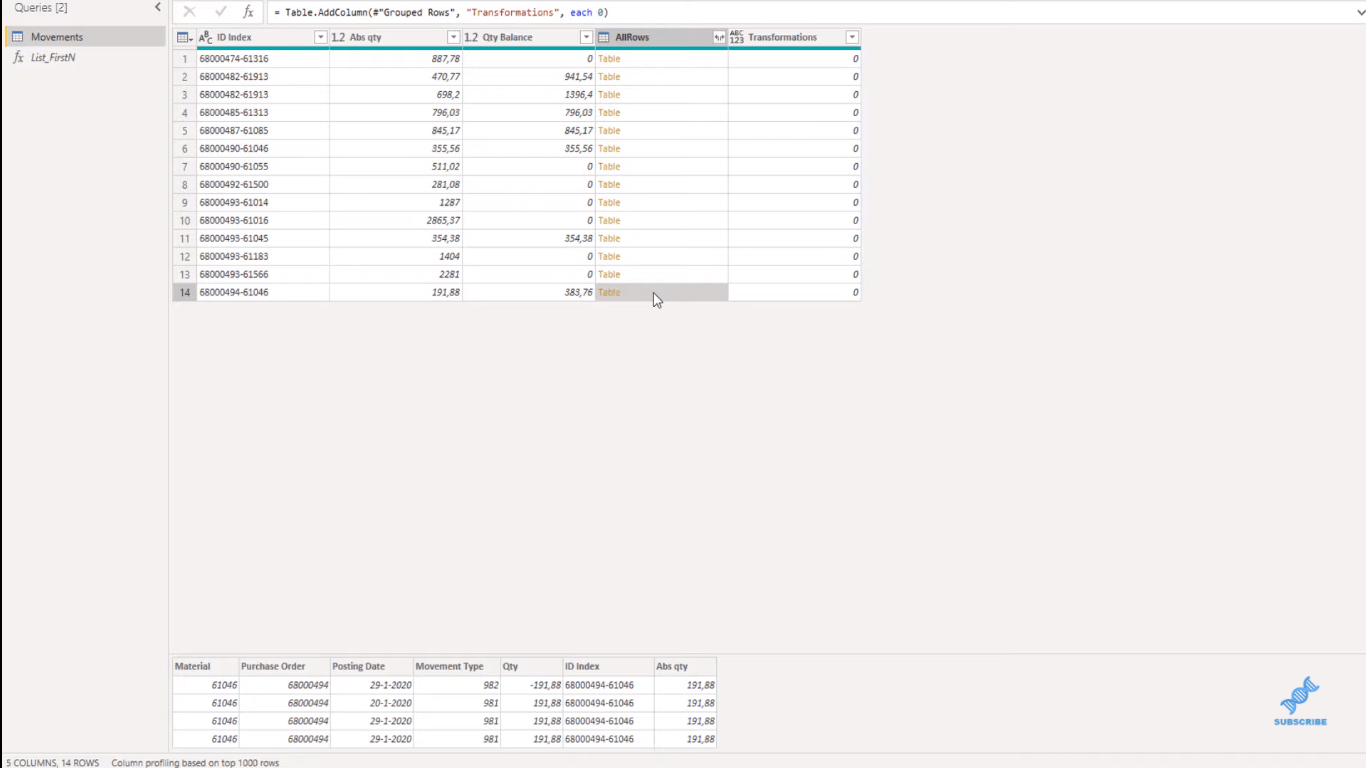Click the ABC123 type icon of Transformations

(x=737, y=37)
